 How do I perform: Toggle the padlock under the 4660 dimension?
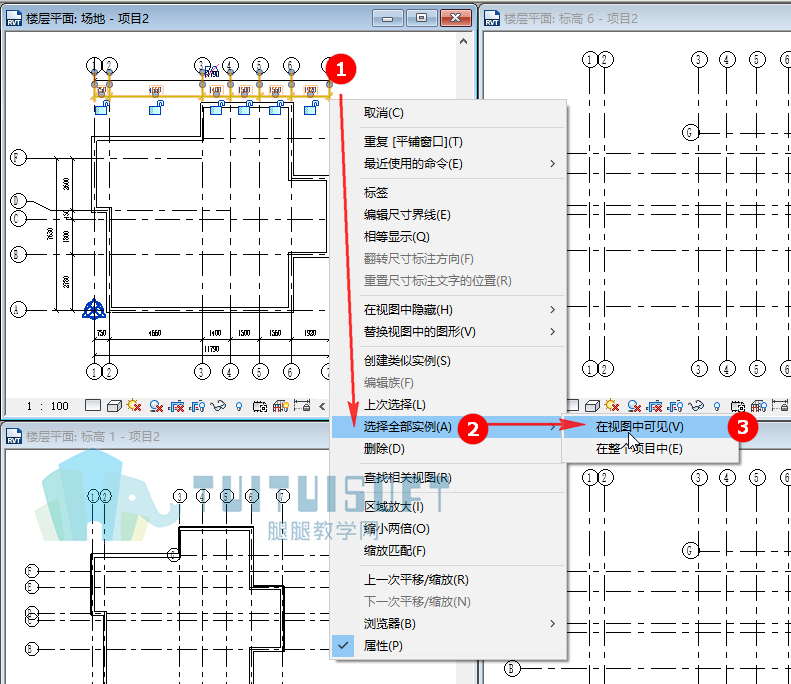point(156,107)
